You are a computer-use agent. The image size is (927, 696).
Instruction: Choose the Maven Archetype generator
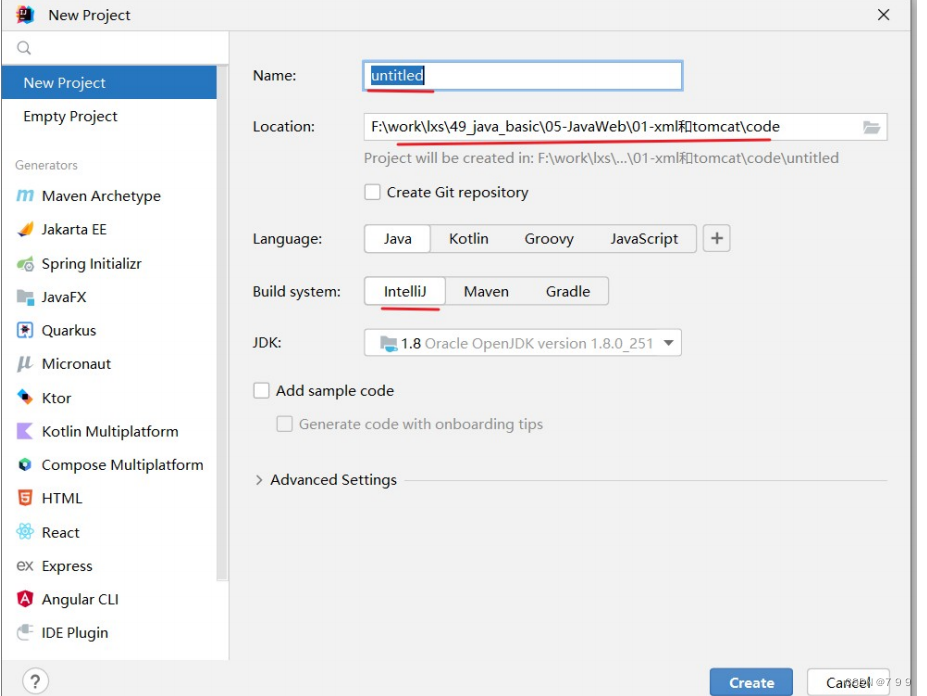click(x=109, y=196)
